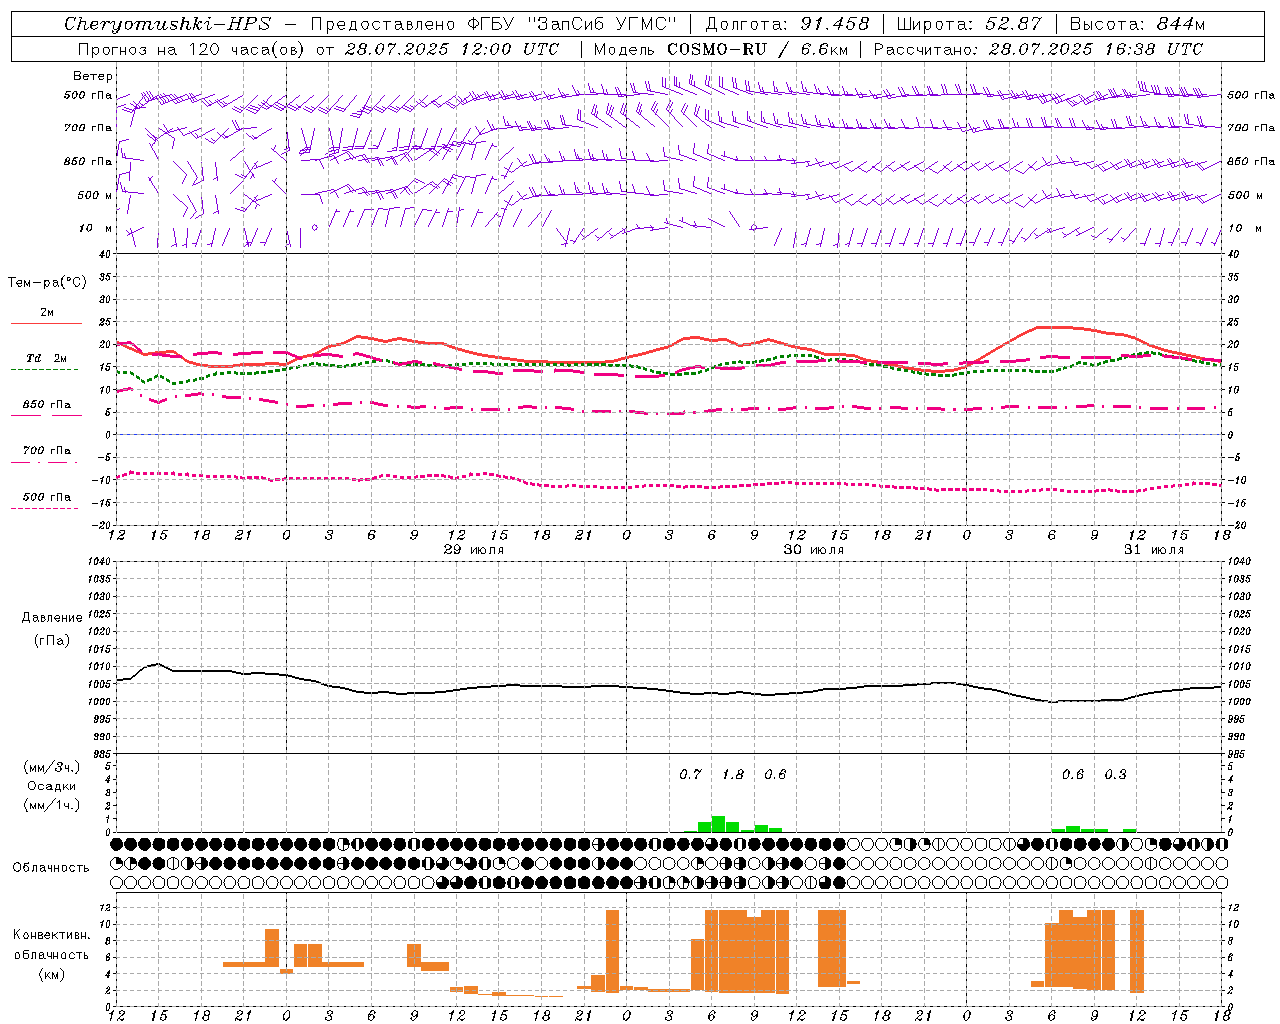This screenshot has height=1024, width=1280.
Task: Click the Ветер panel label
Action: pyautogui.click(x=92, y=76)
